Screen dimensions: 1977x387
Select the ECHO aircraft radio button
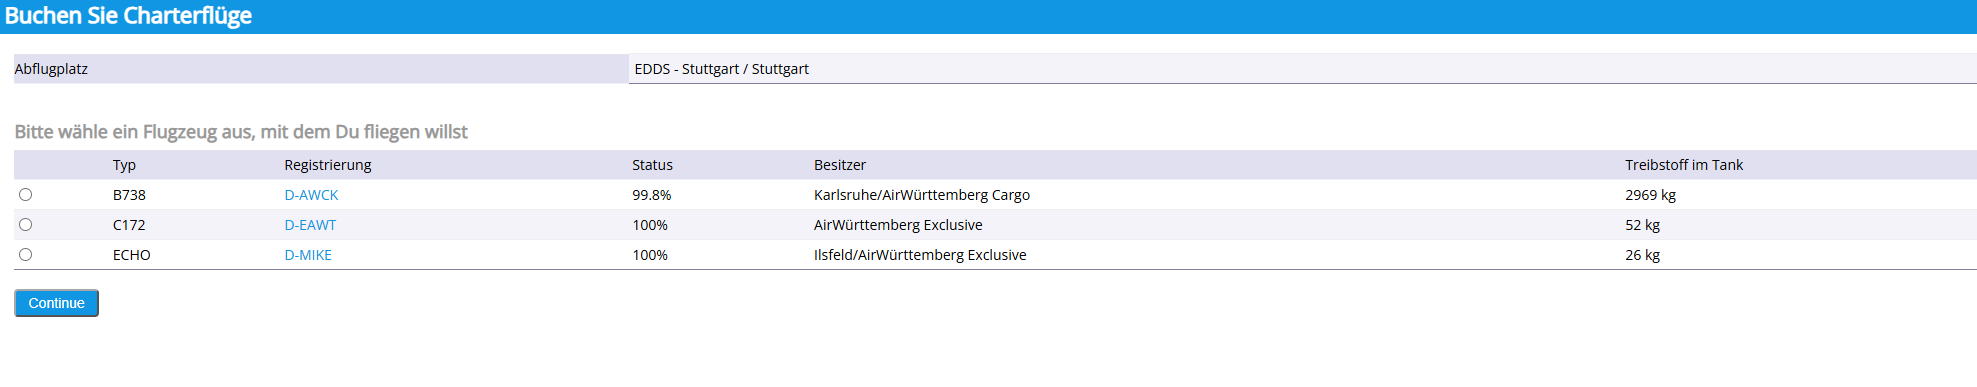[26, 255]
